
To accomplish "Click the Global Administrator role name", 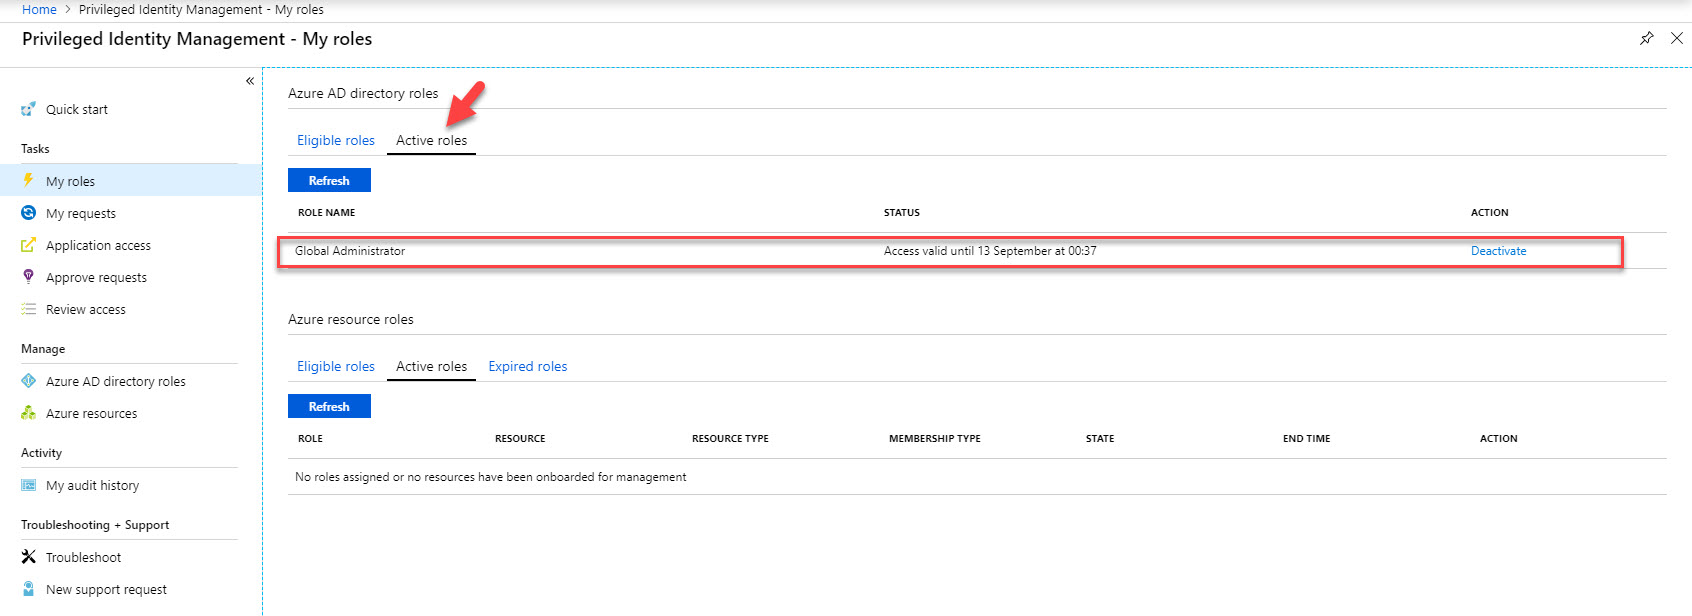I will (350, 251).
